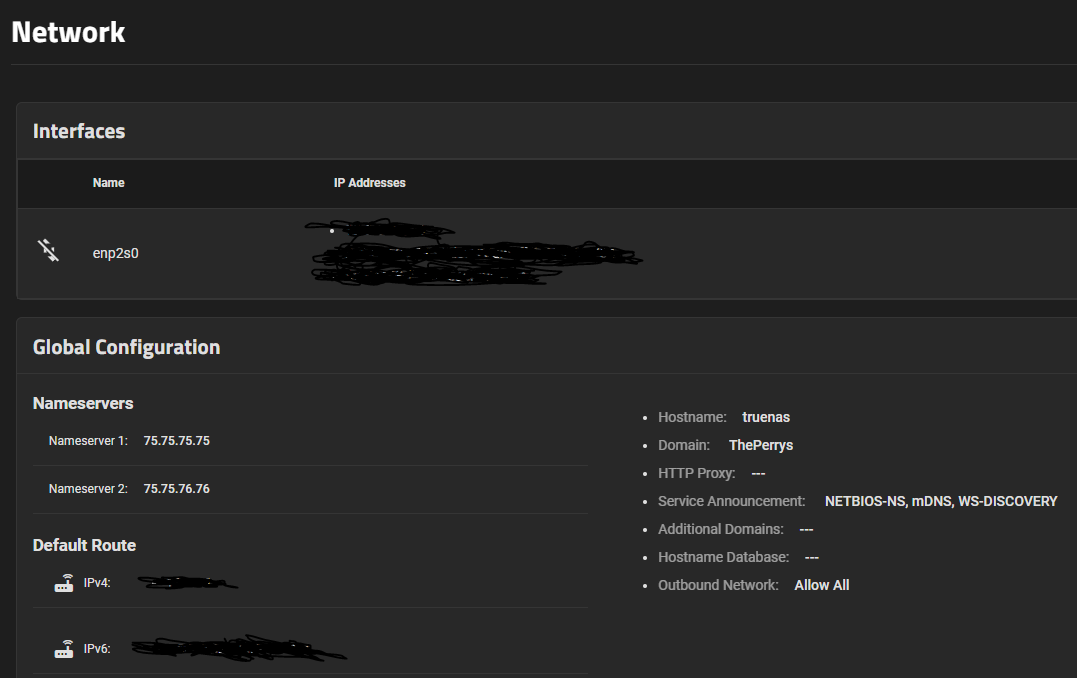Click the HTTP Proxy entry
Screen dimensions: 1077x678
(x=711, y=473)
